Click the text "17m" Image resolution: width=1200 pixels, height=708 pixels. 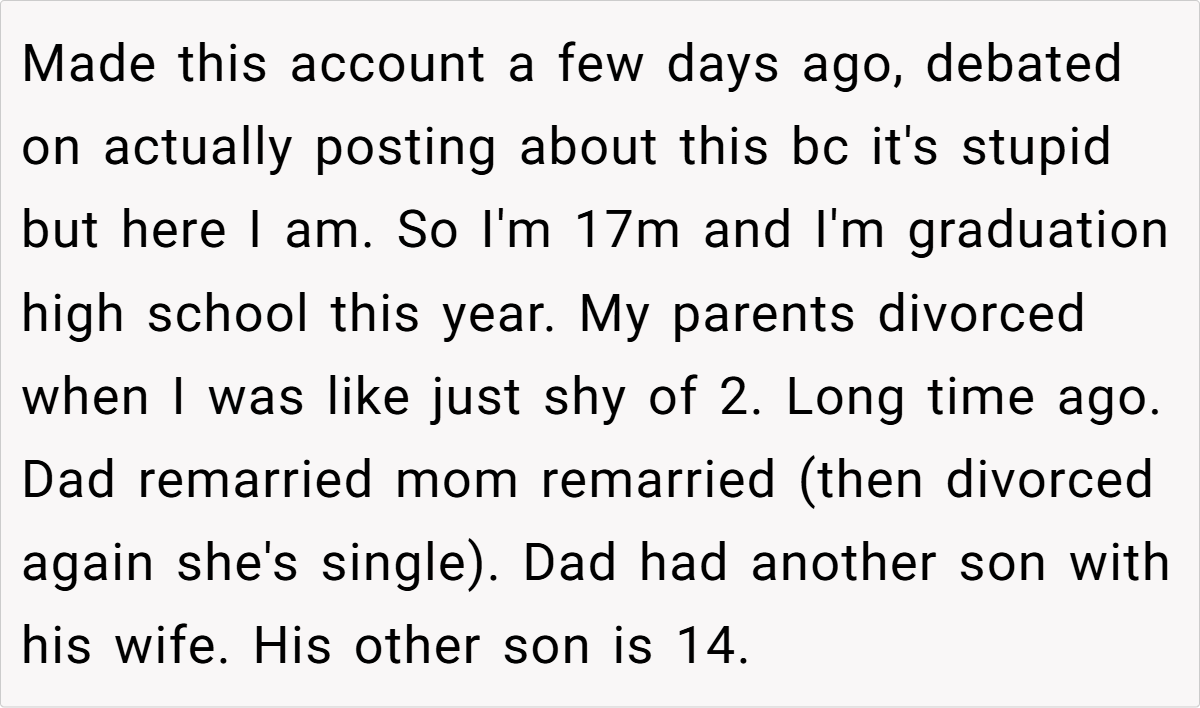[x=625, y=232]
